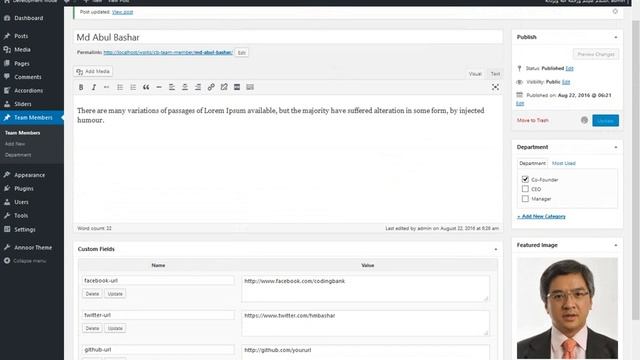The image size is (640, 360).
Task: Click the Update publish button
Action: 605,120
